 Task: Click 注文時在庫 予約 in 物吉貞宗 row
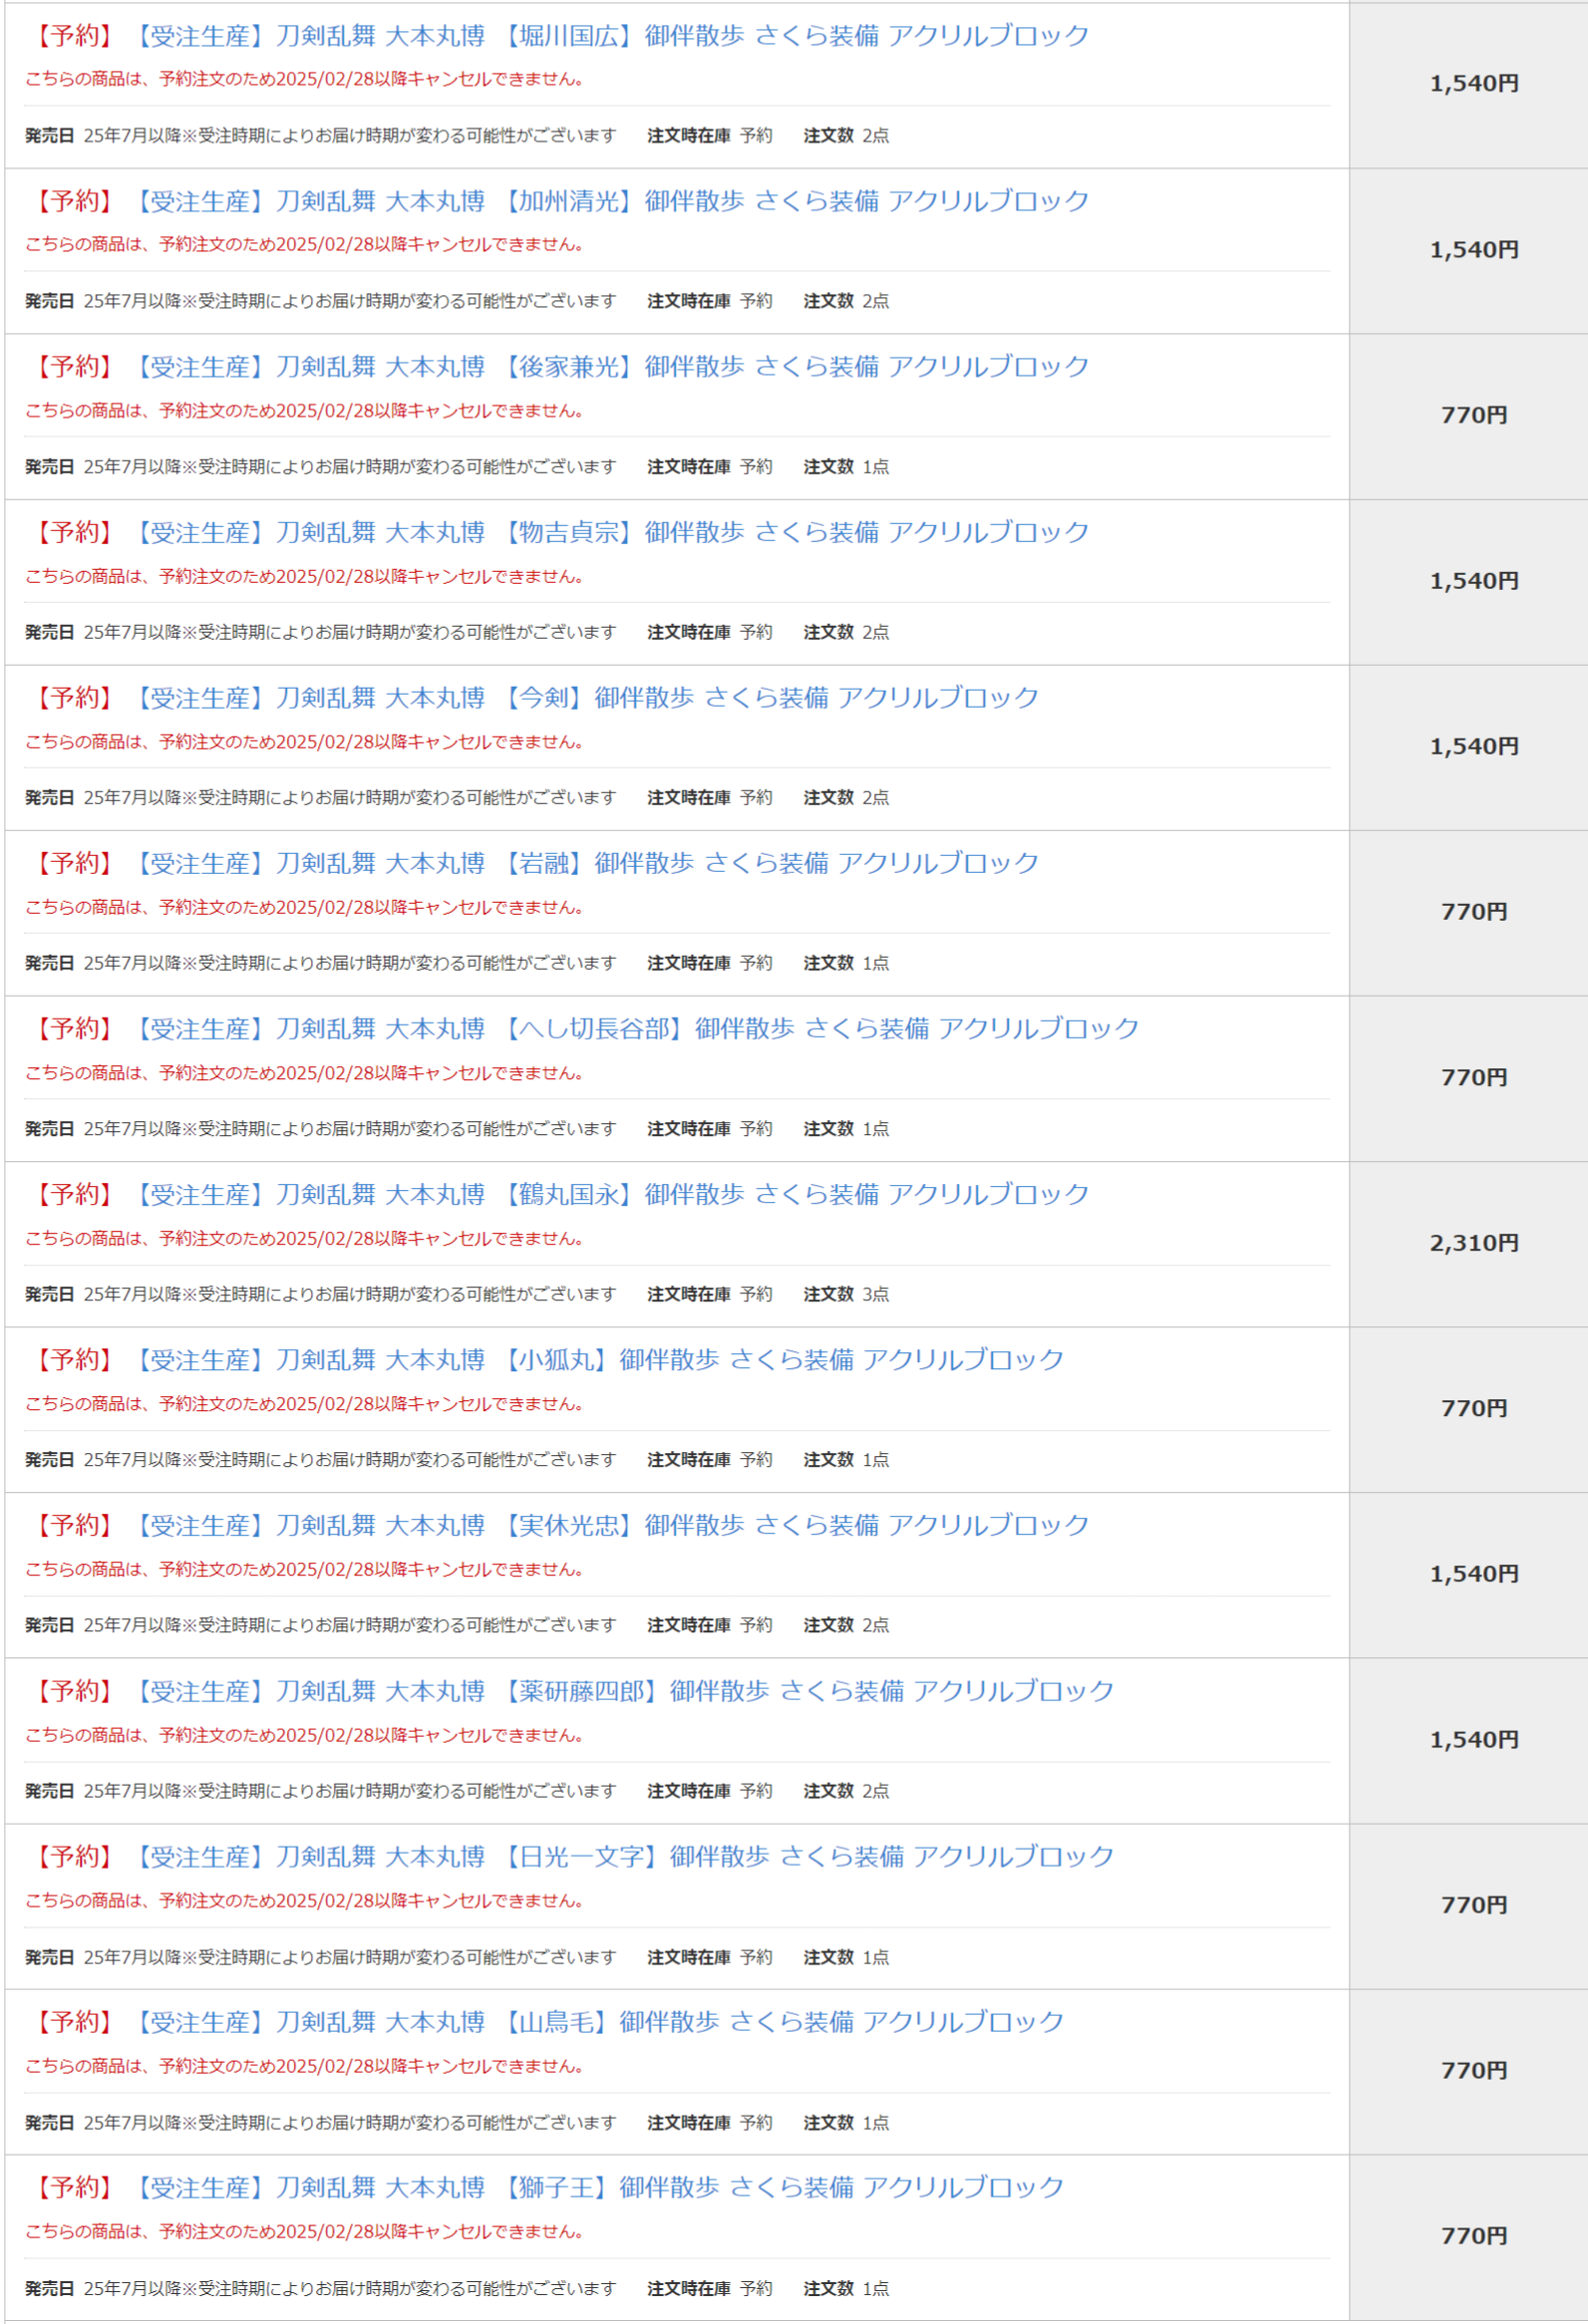pyautogui.click(x=710, y=632)
